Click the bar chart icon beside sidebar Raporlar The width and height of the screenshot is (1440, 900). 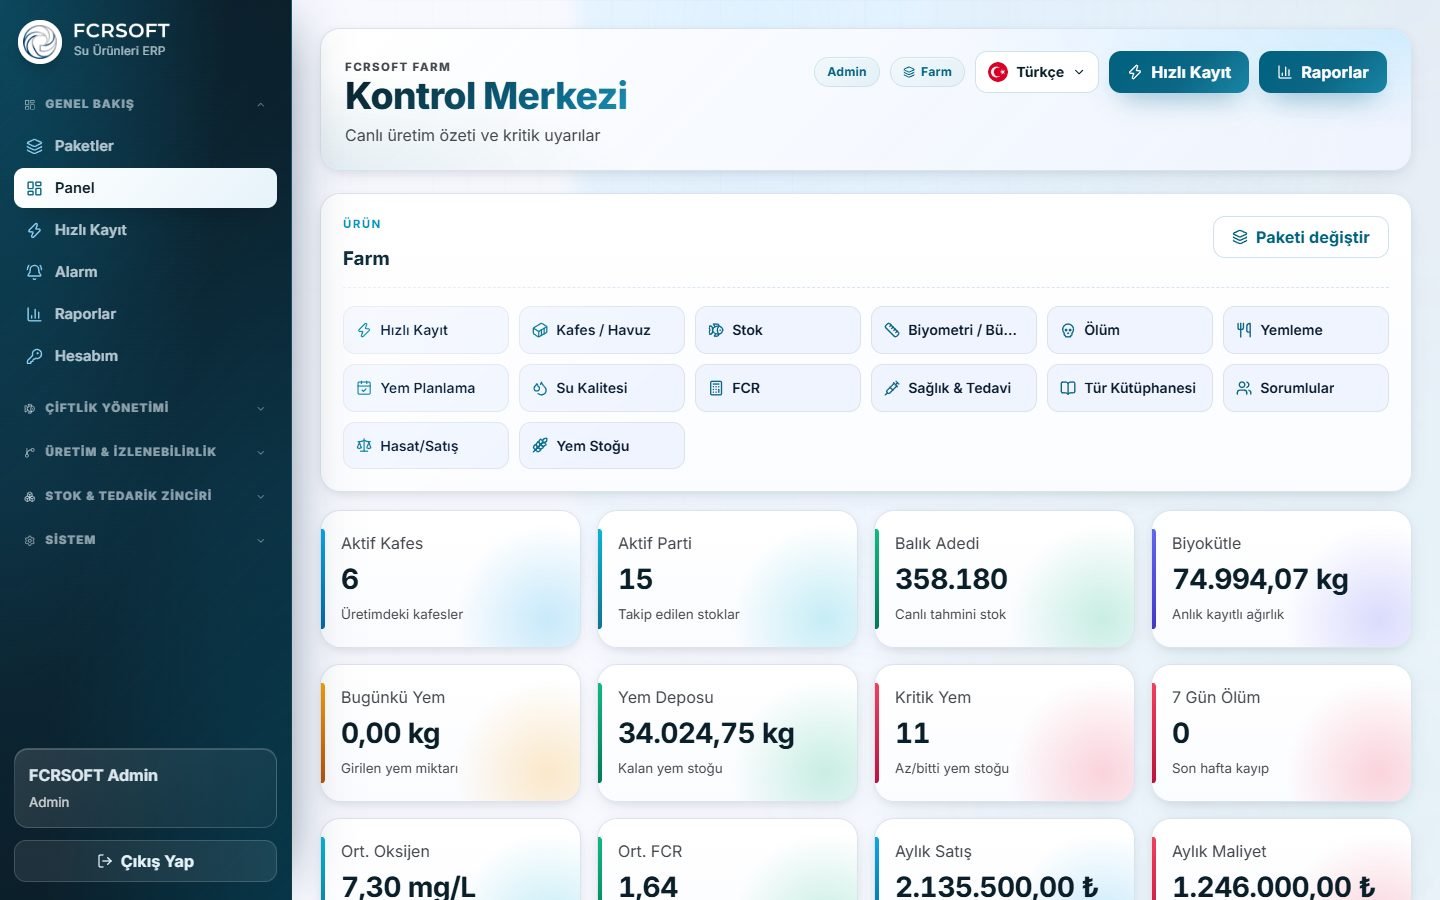point(34,314)
